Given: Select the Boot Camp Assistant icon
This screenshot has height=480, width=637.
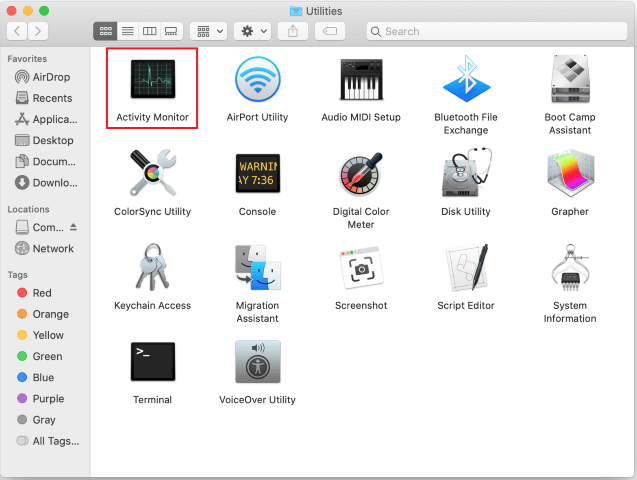Looking at the screenshot, I should tap(570, 79).
